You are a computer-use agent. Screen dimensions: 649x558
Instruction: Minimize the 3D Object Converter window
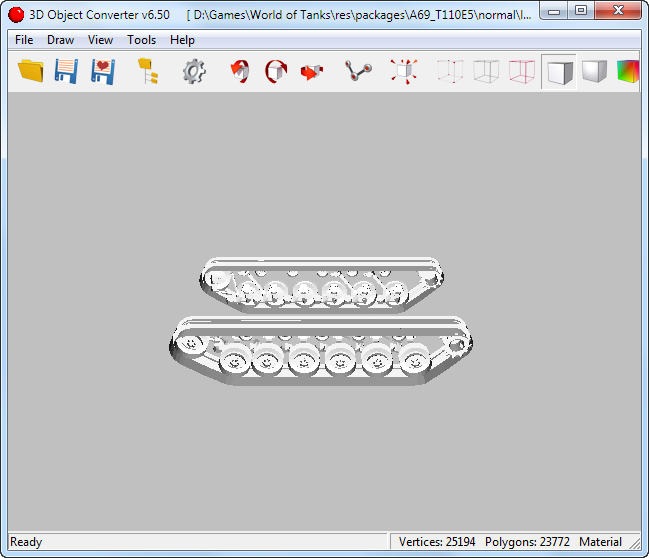click(554, 11)
